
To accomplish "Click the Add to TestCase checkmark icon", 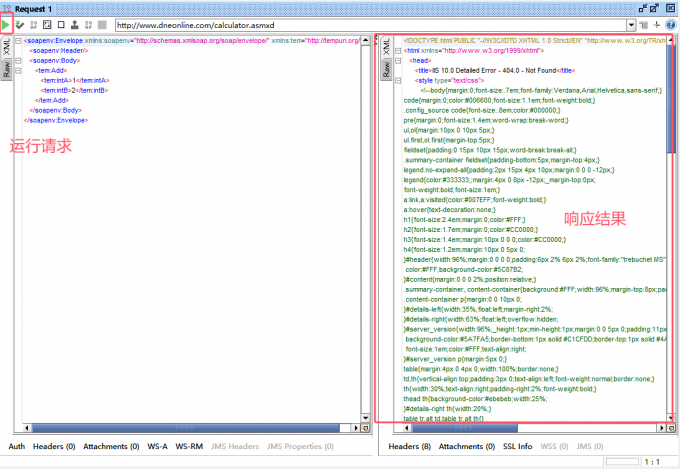I will [20, 25].
